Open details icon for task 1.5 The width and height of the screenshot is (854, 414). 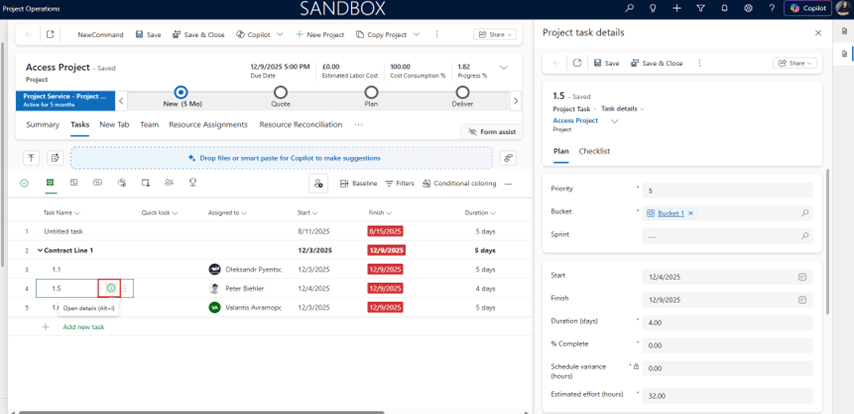click(110, 288)
